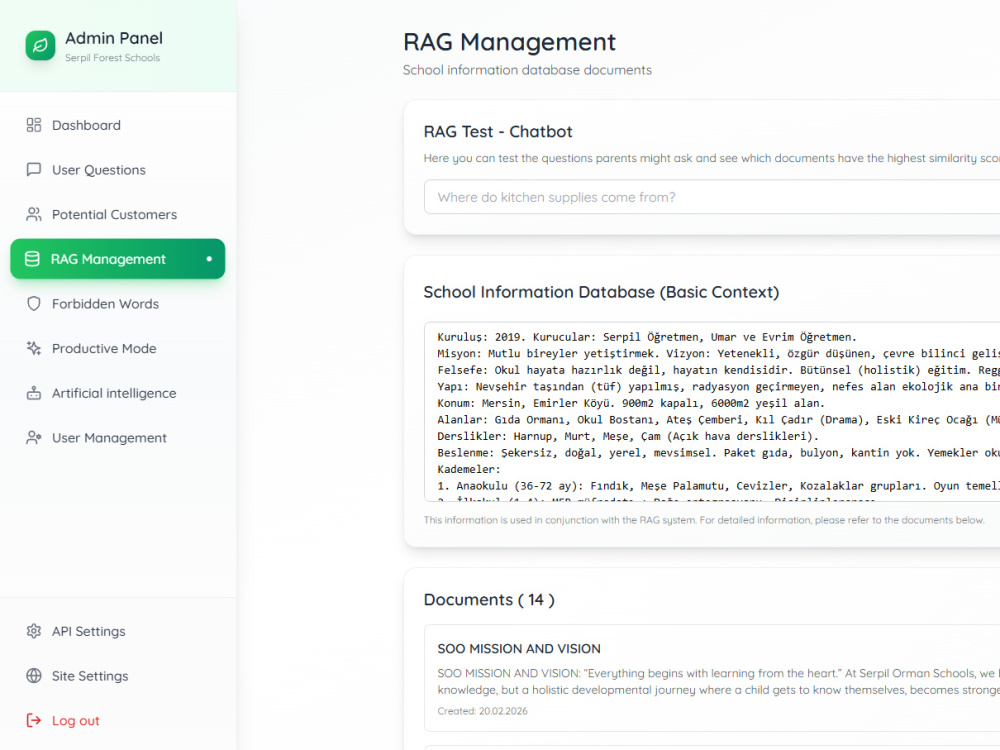Open the SOO MISSION AND VISION document
Viewport: 1000px width, 750px height.
712,678
